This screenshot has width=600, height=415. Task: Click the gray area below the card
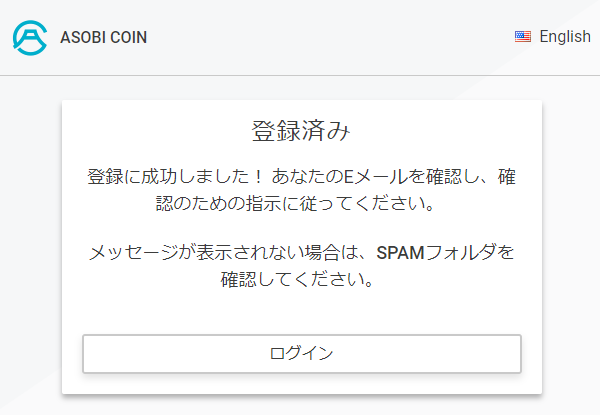[300, 405]
